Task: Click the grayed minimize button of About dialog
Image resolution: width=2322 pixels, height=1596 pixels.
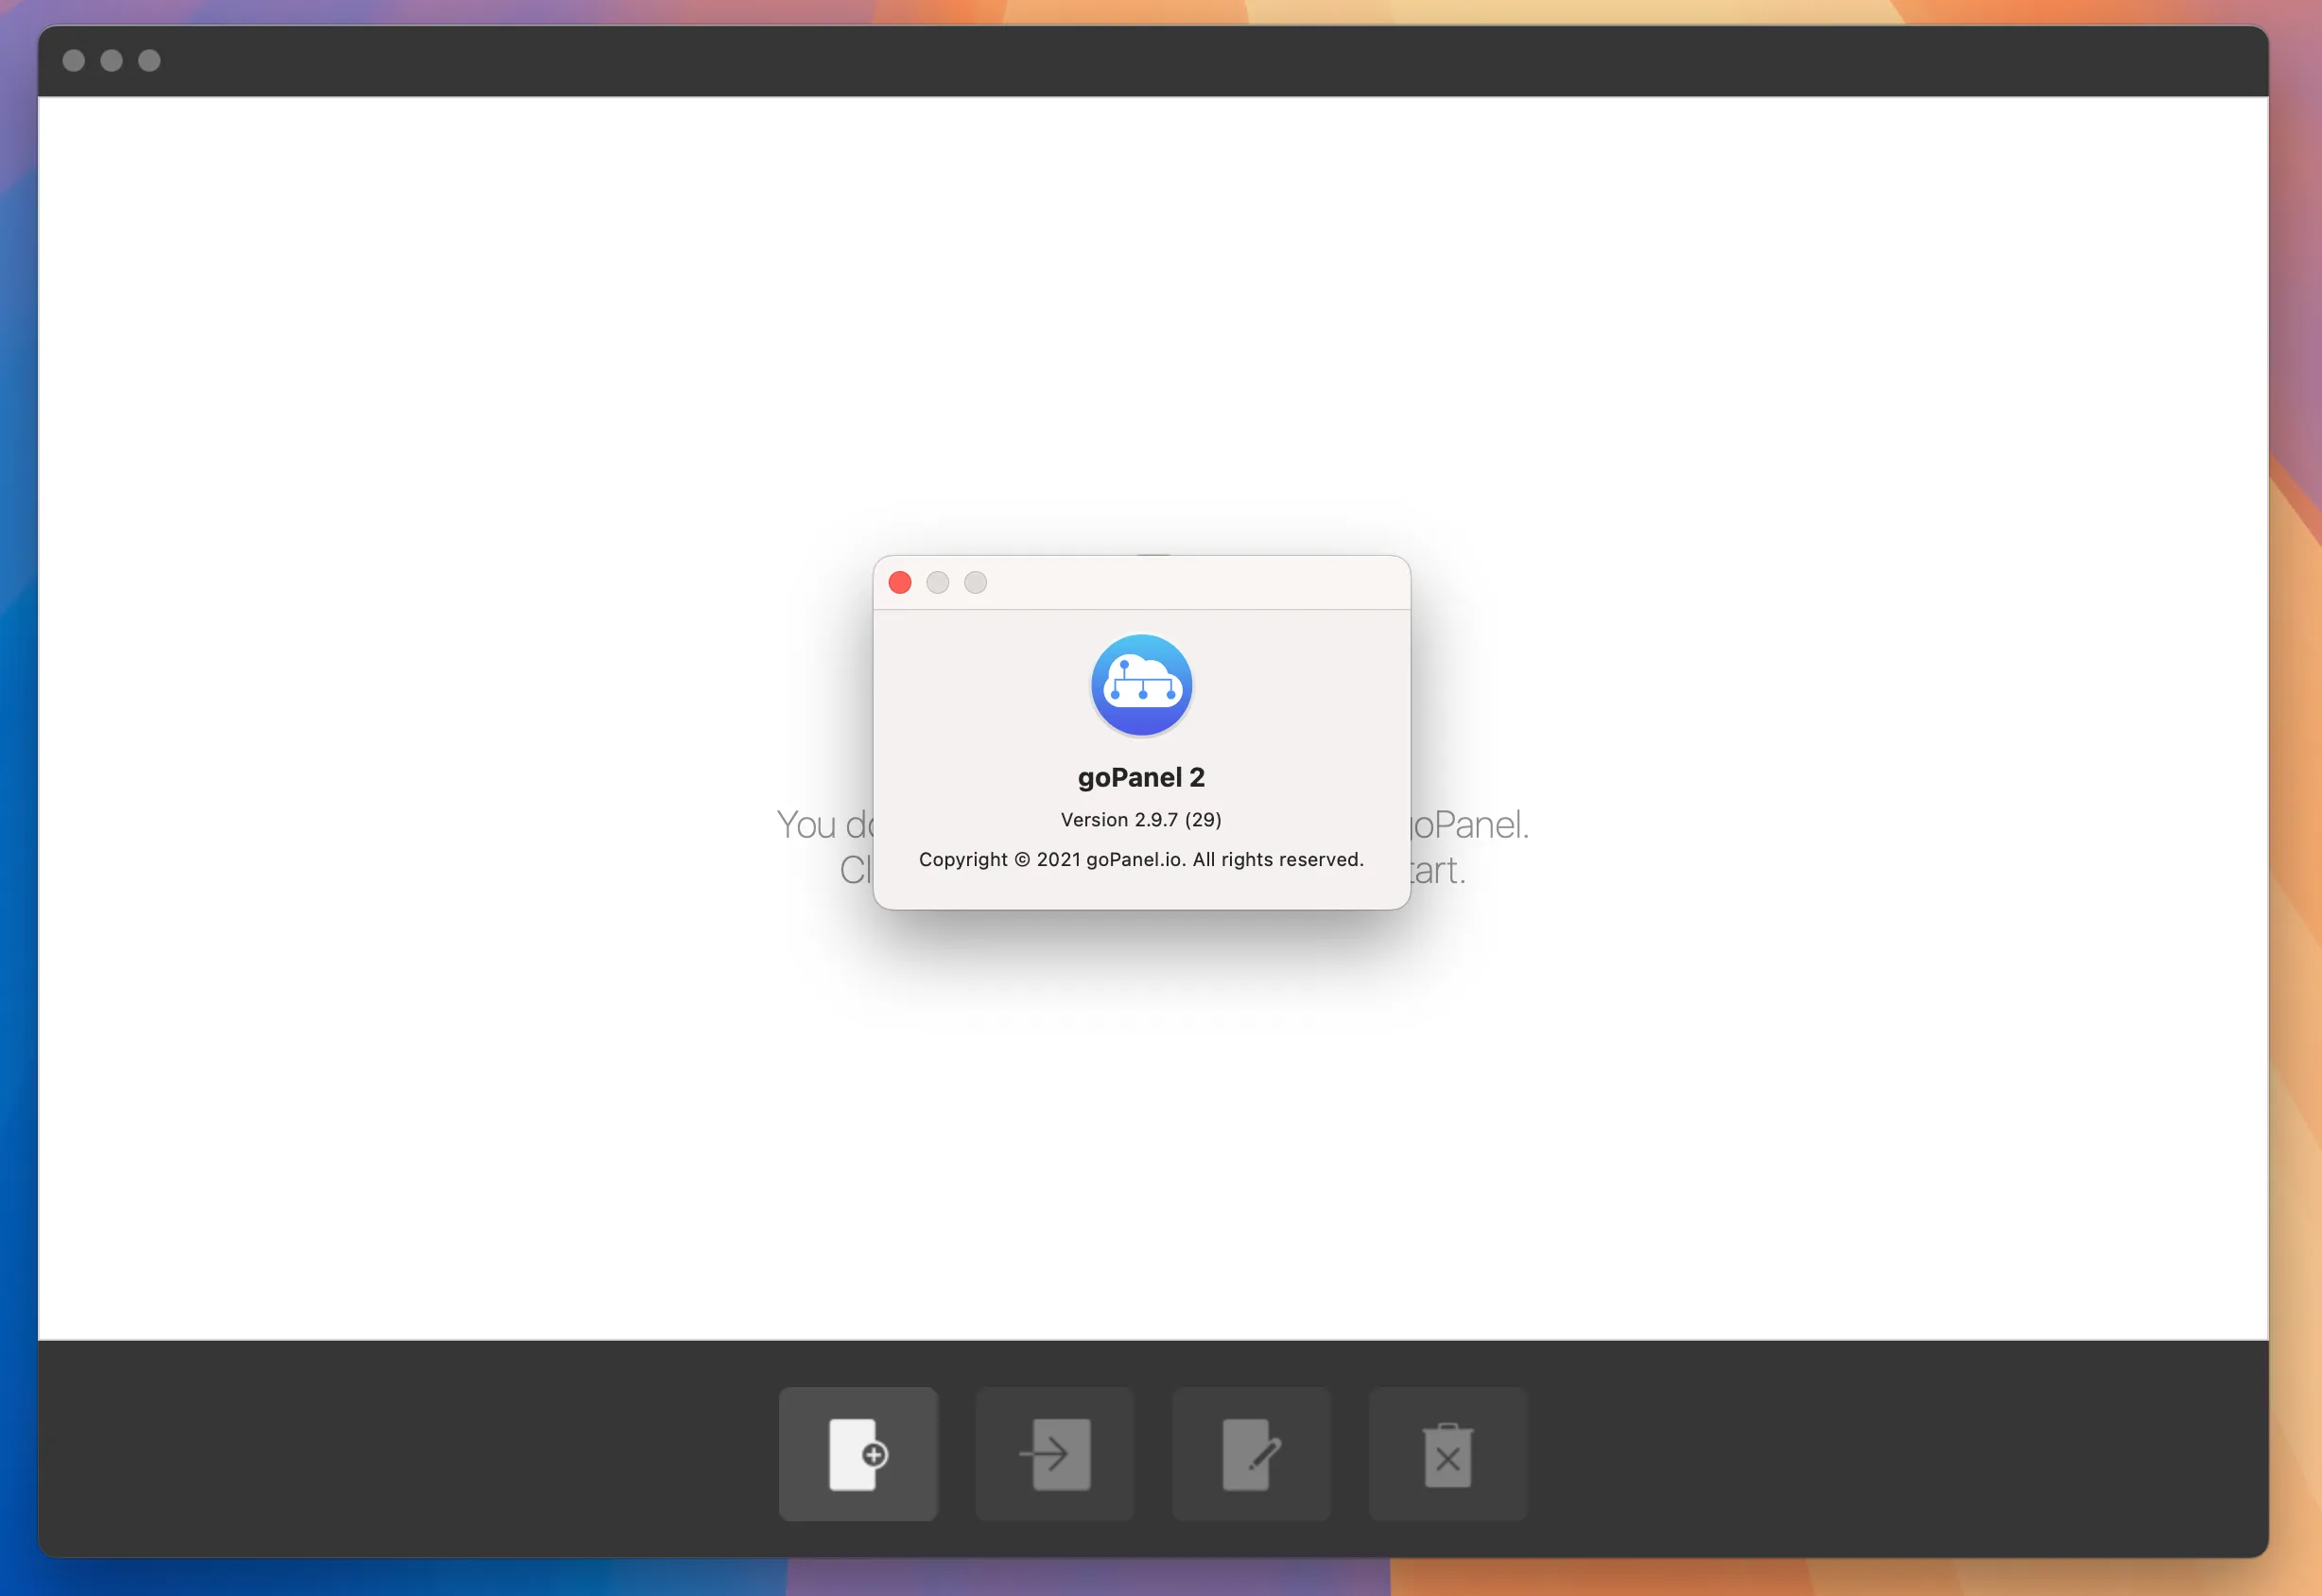Action: point(938,583)
